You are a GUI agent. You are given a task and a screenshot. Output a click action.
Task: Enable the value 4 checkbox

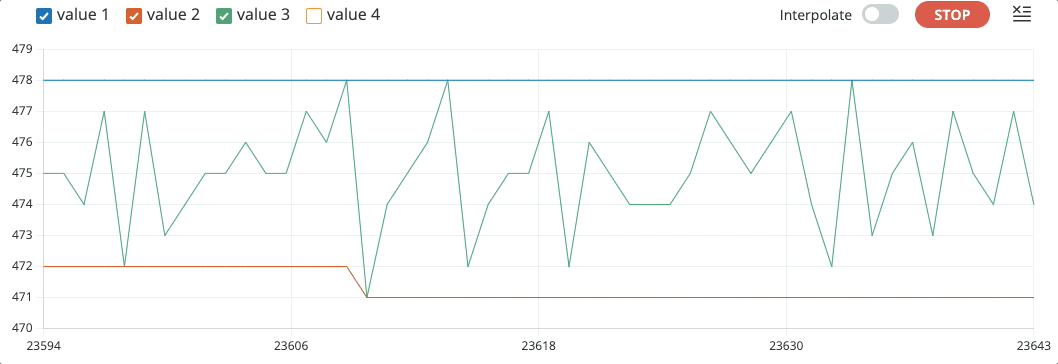[x=314, y=16]
